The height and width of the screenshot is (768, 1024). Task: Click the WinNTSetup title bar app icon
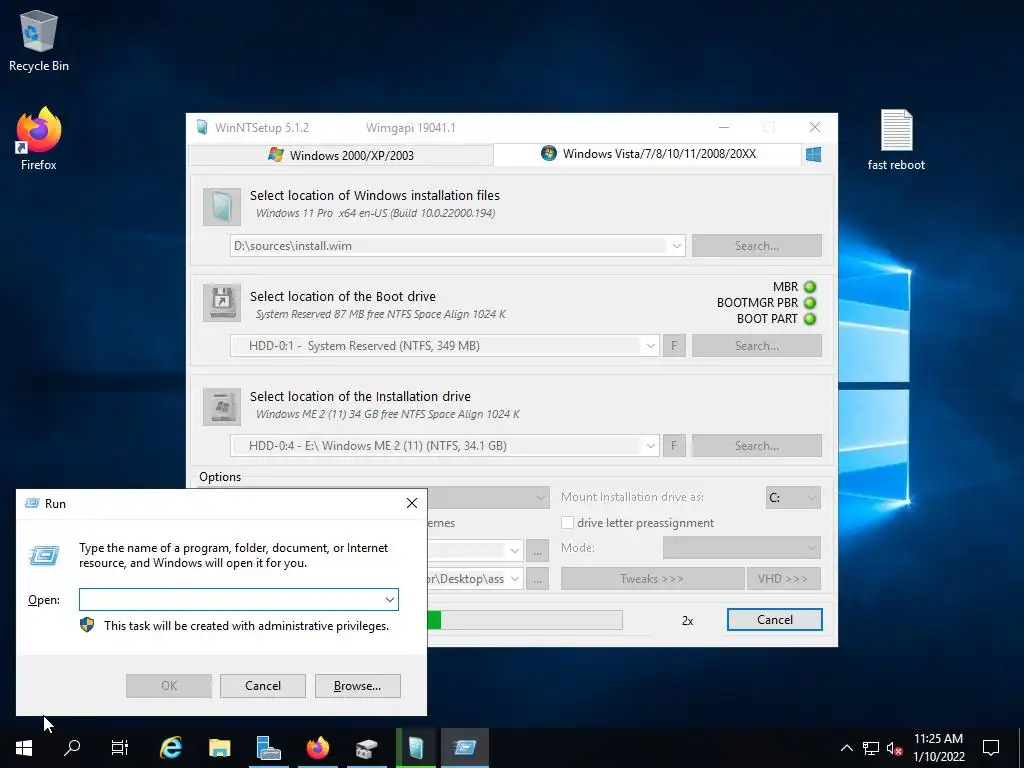(202, 127)
